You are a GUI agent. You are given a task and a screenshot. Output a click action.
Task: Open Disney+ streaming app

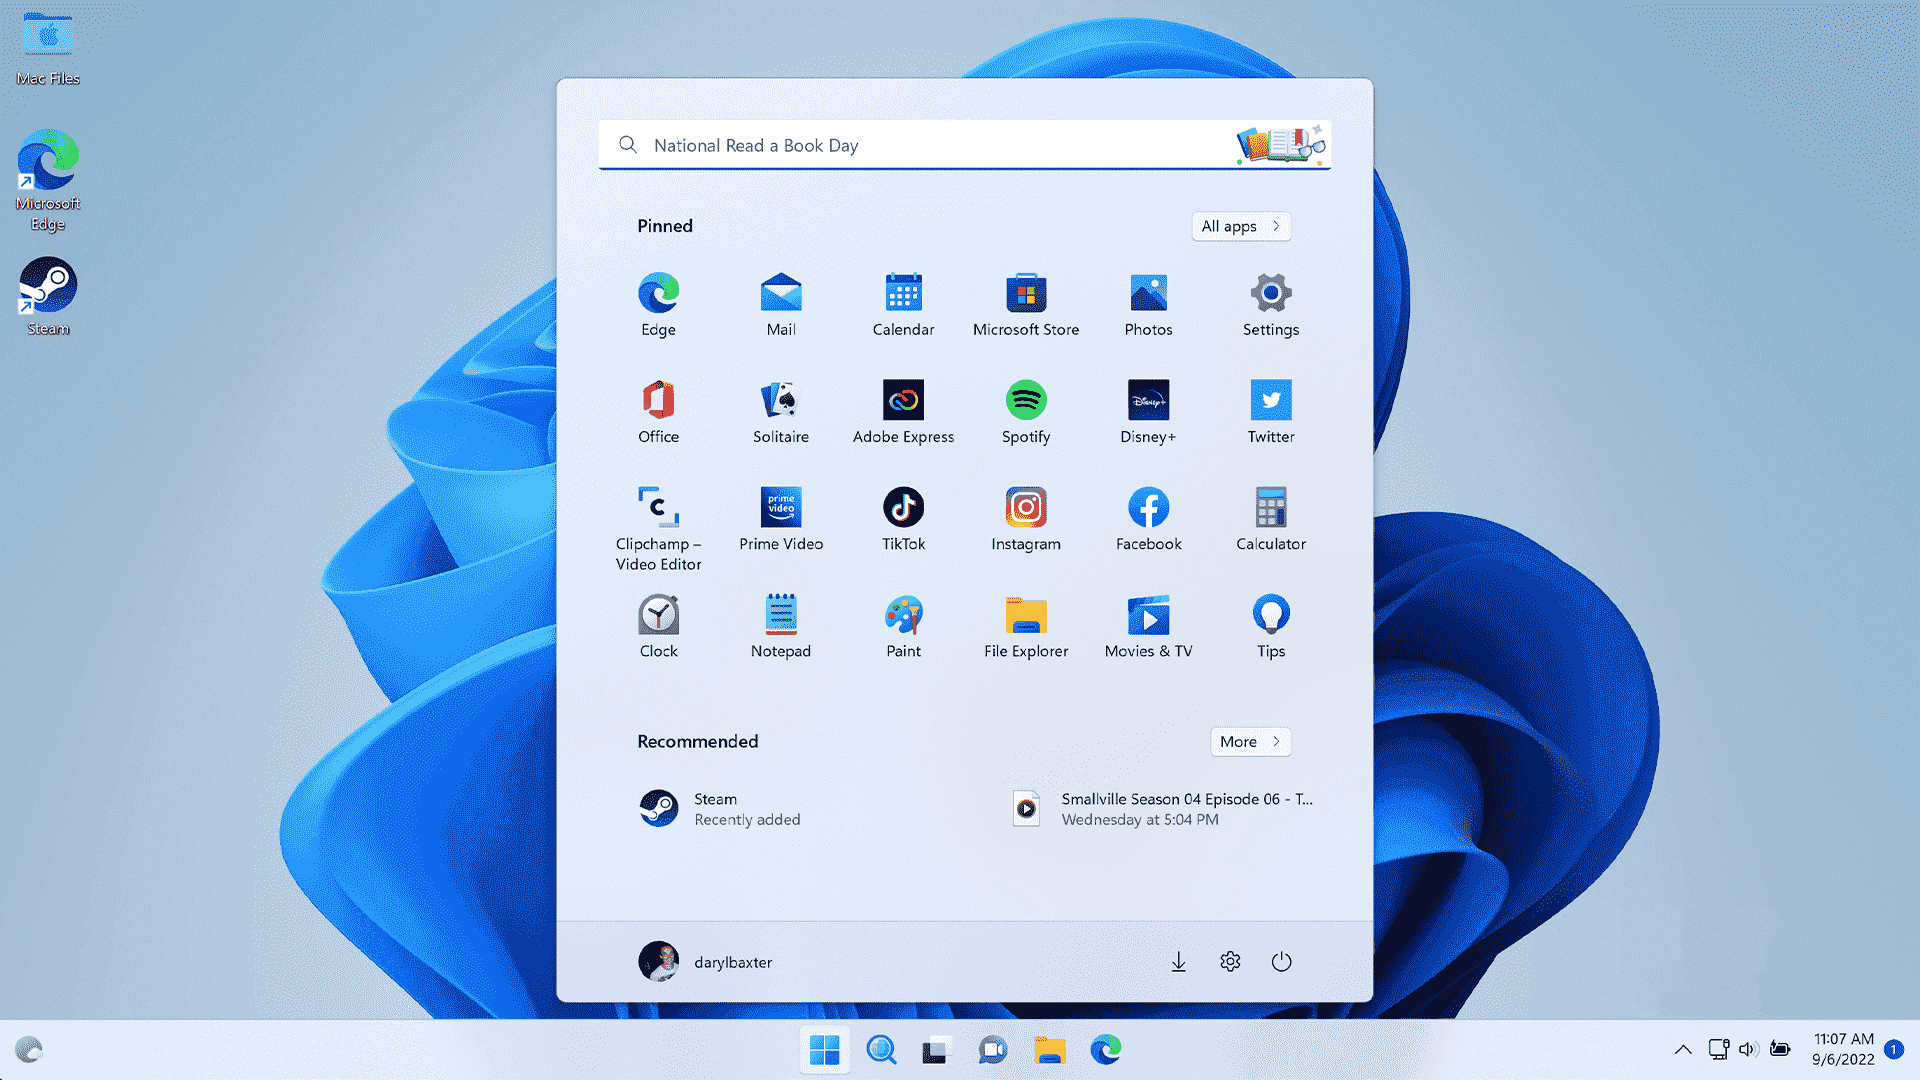click(1149, 400)
